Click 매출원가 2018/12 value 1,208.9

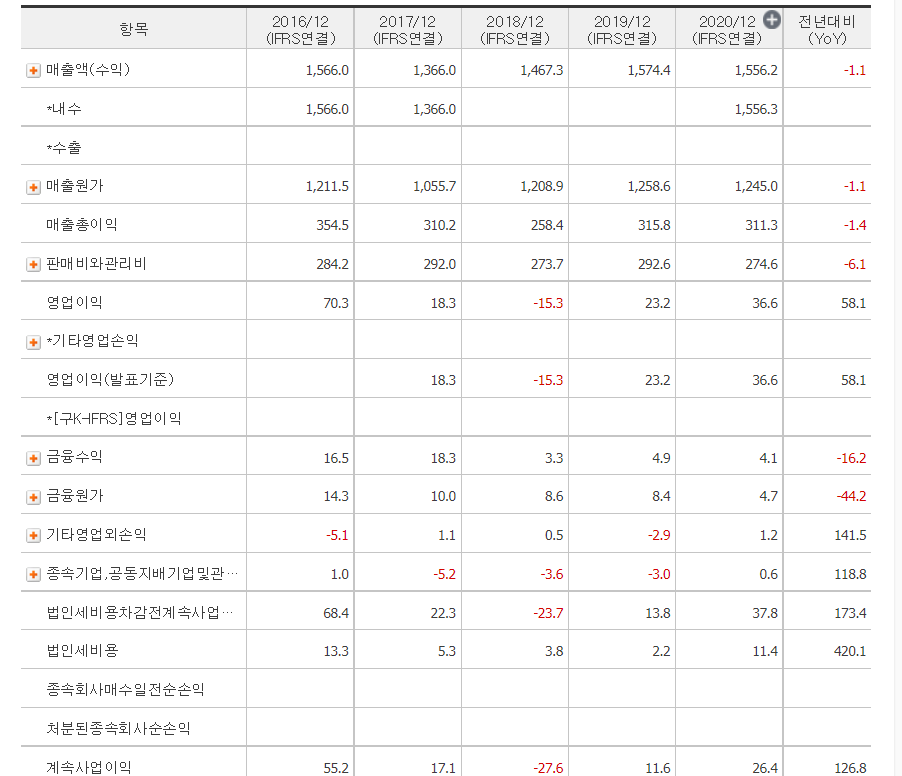tap(541, 186)
